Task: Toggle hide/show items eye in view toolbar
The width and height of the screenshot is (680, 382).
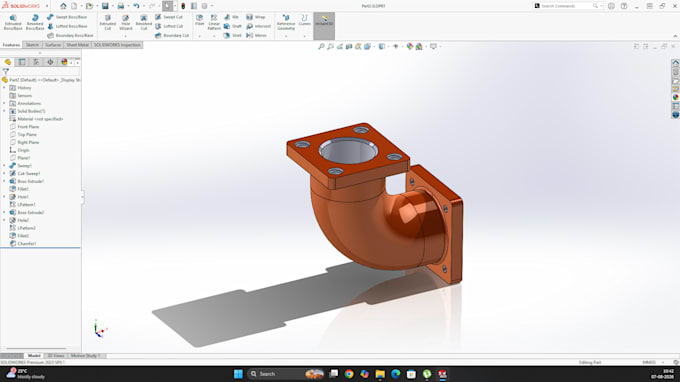Action: (396, 46)
